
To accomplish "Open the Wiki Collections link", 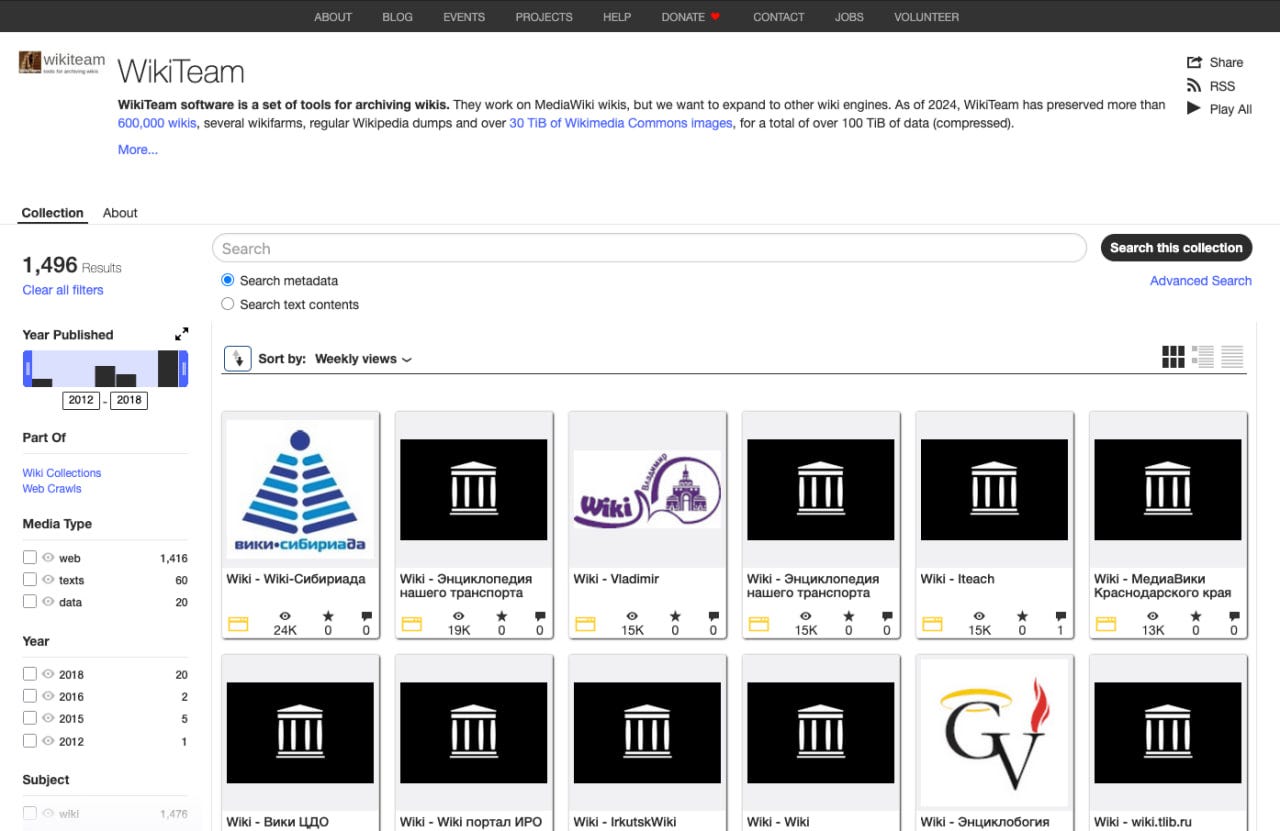I will 62,473.
